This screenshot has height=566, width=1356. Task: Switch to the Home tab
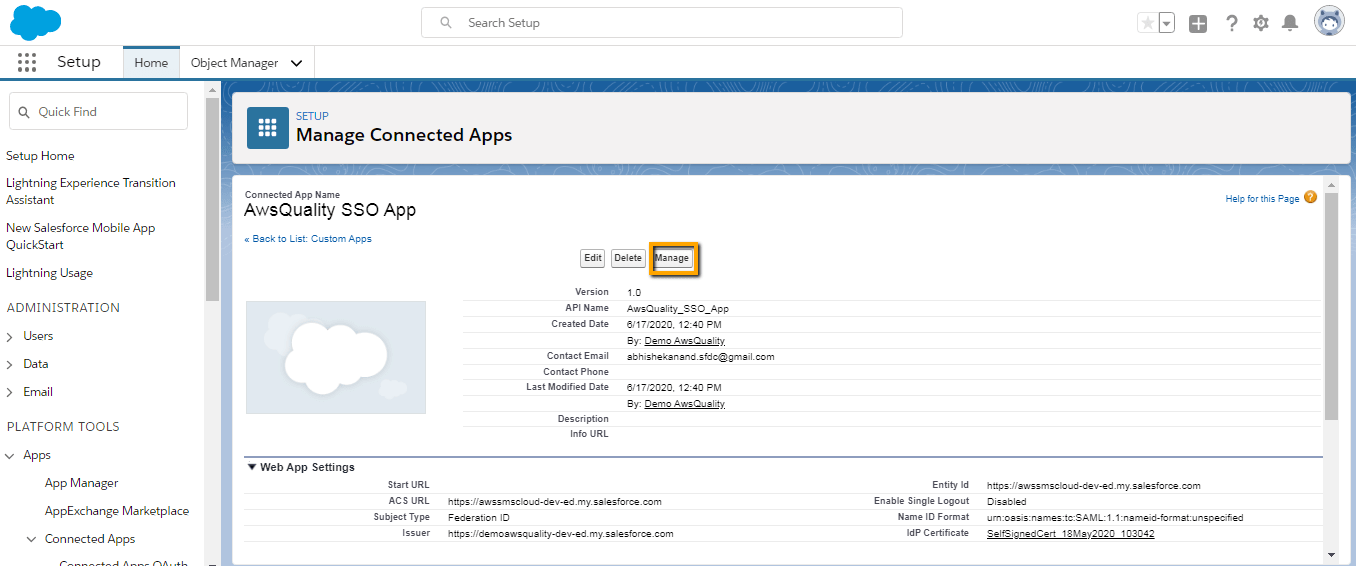(x=151, y=62)
